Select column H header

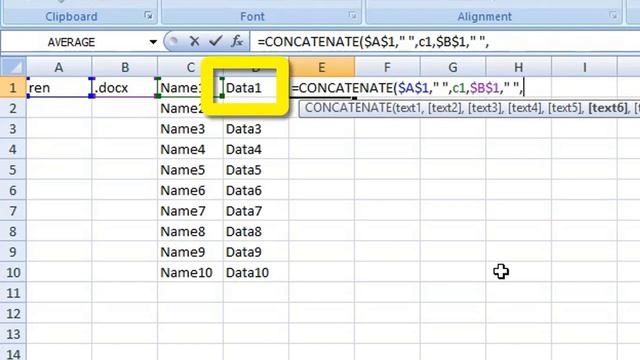tap(518, 67)
